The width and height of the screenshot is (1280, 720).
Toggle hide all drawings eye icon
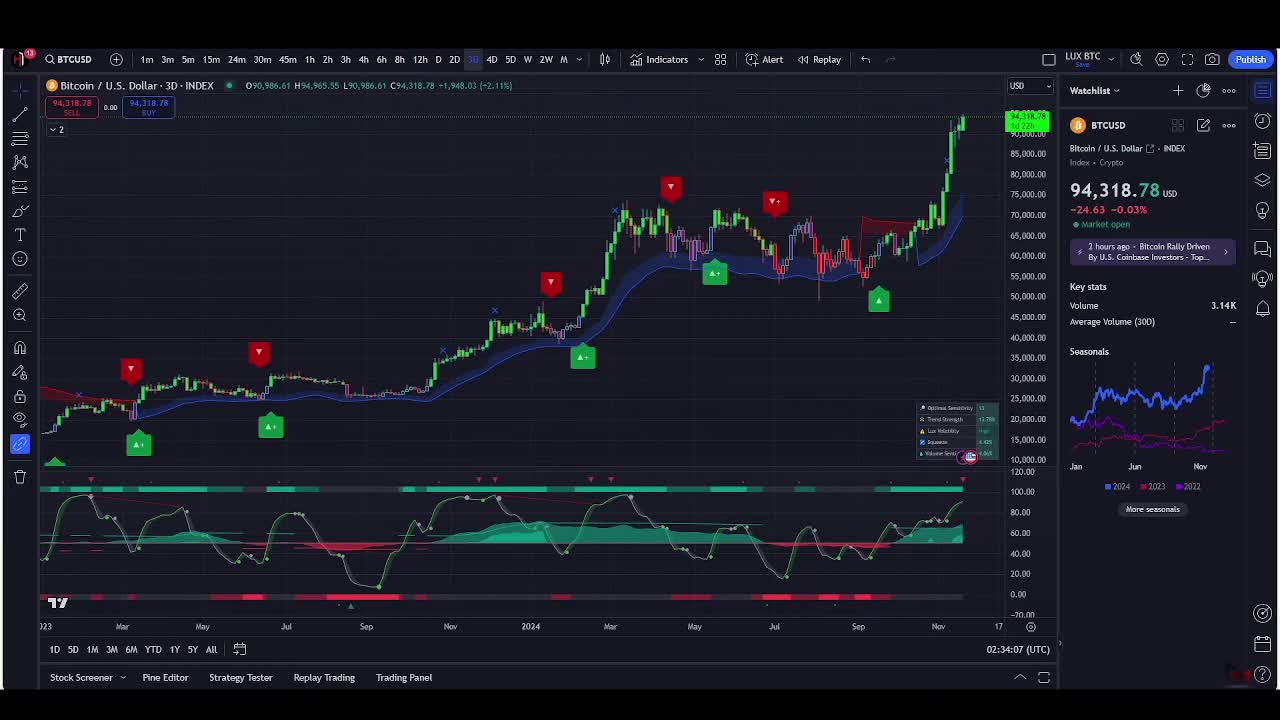coord(20,420)
